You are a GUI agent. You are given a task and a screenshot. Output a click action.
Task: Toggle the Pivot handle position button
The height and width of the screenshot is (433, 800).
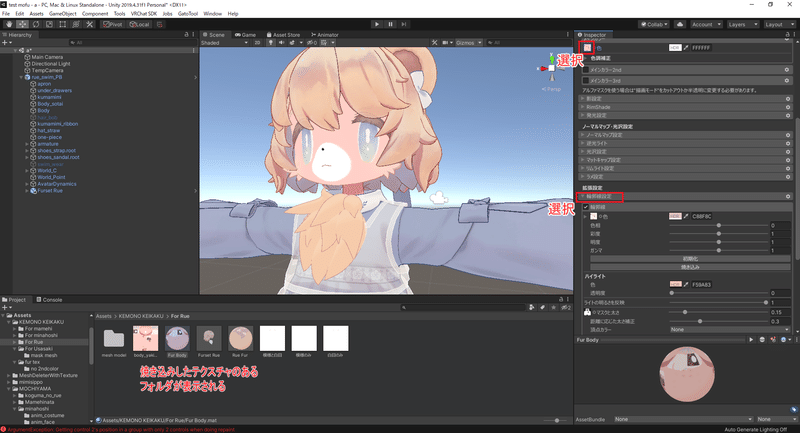tap(112, 24)
